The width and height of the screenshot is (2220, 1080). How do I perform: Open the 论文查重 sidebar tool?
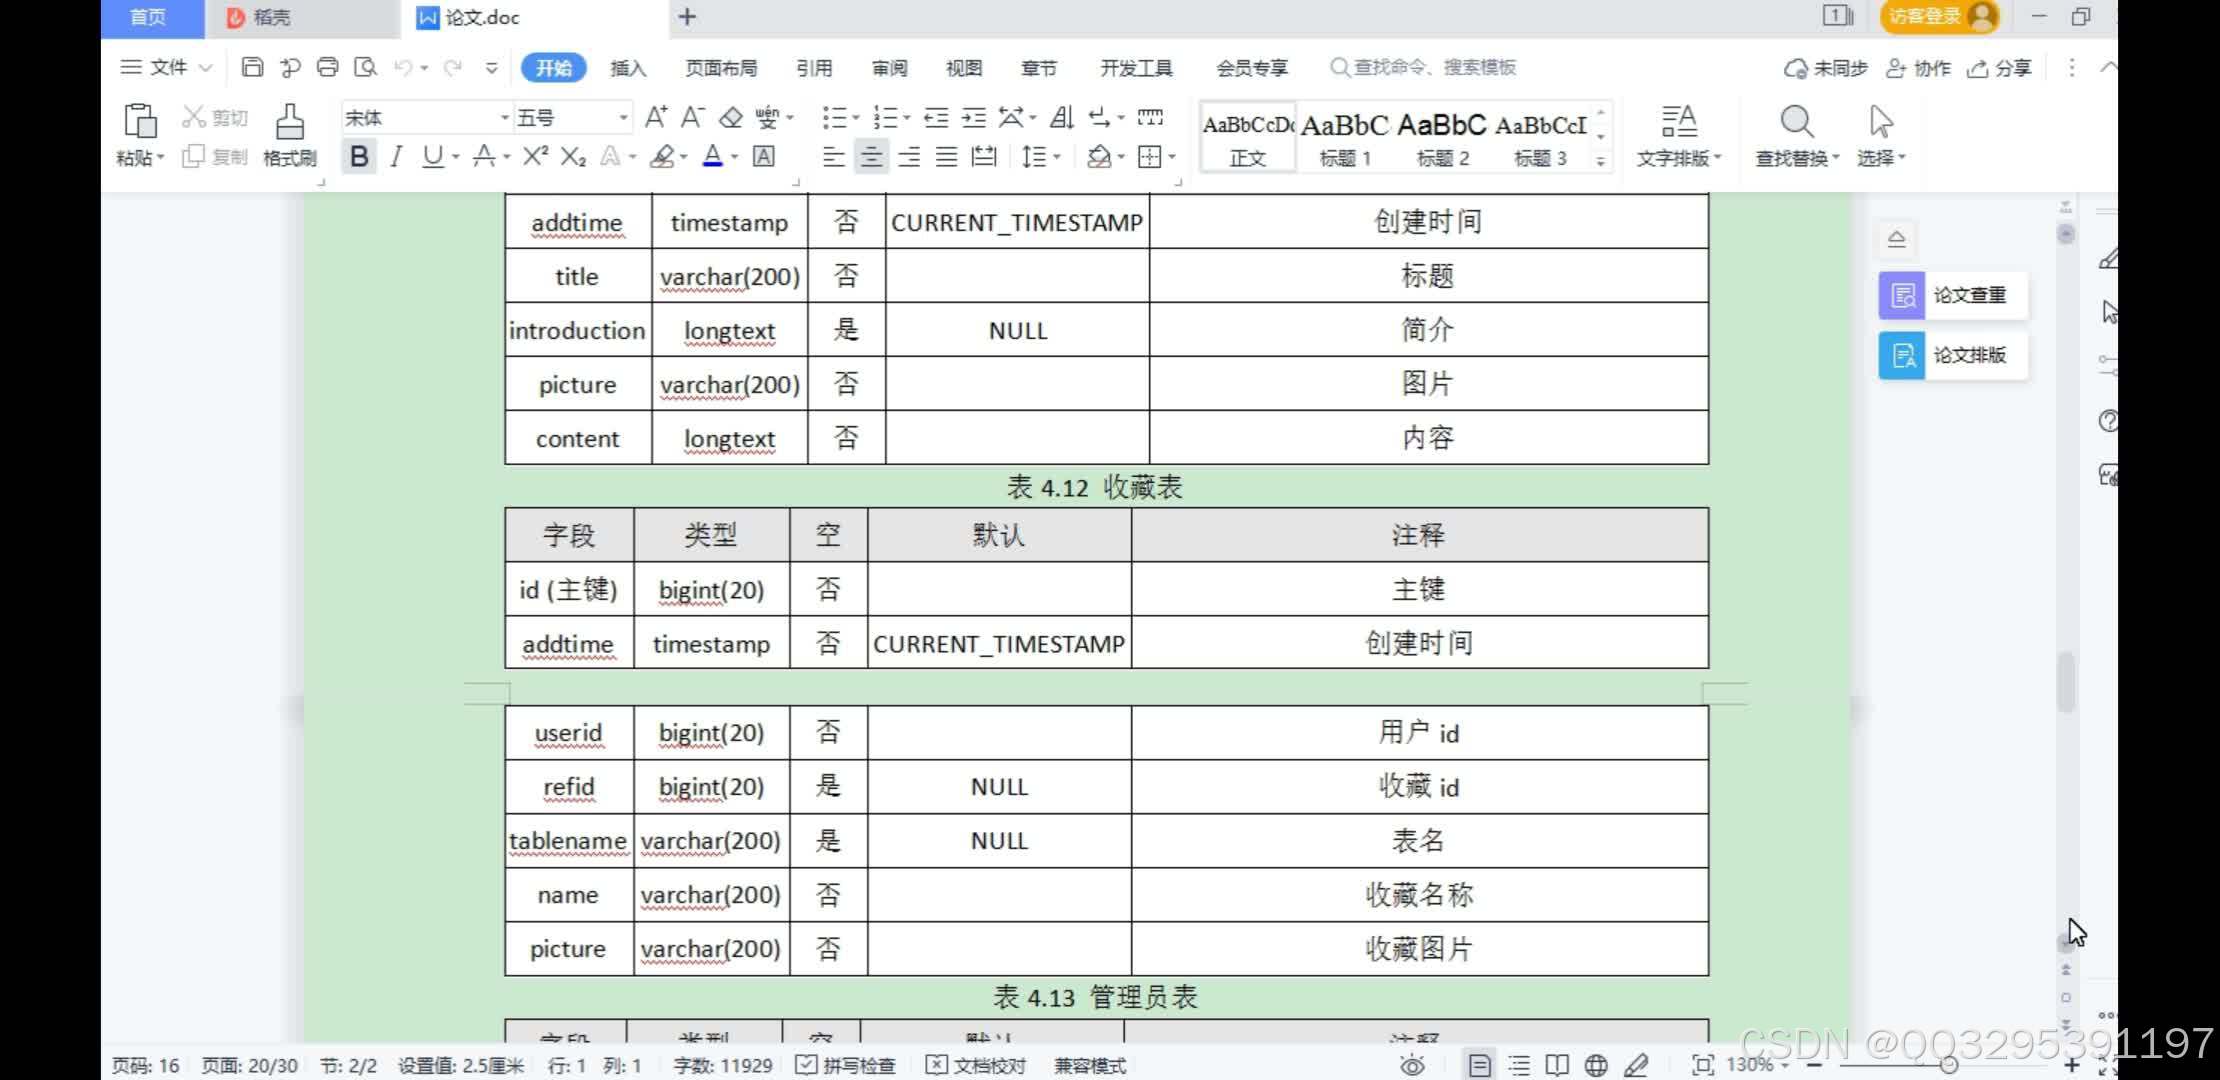point(1953,295)
